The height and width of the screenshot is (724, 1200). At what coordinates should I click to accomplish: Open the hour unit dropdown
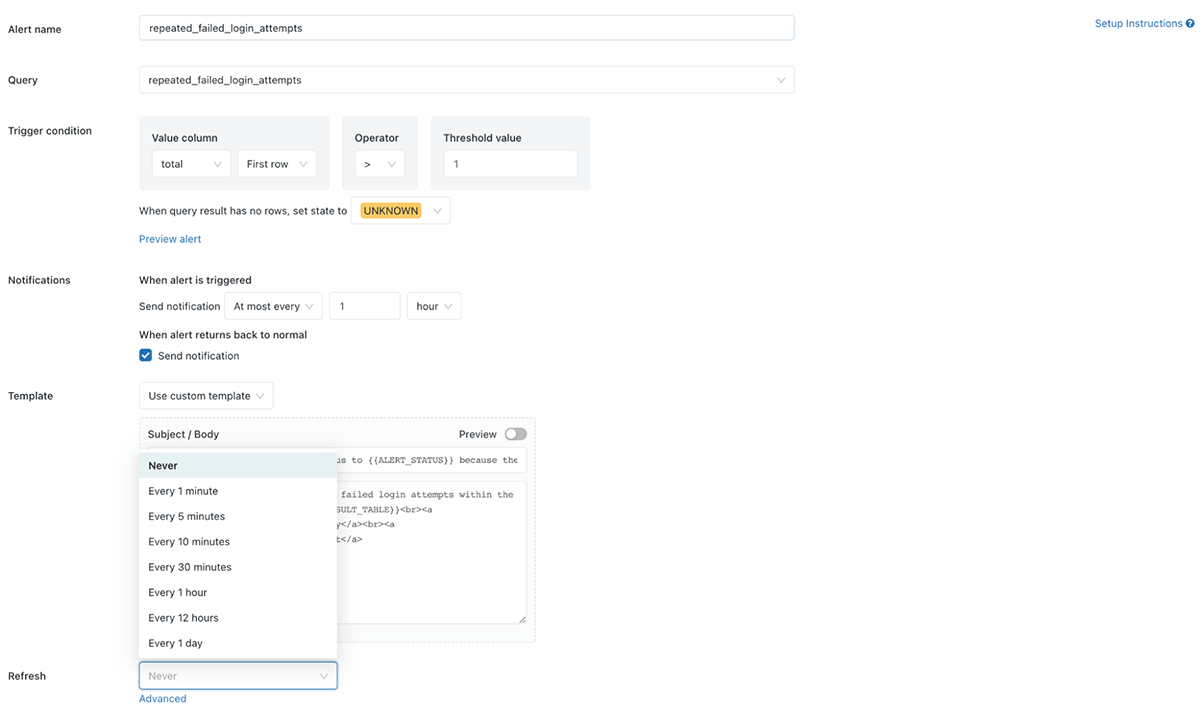434,306
